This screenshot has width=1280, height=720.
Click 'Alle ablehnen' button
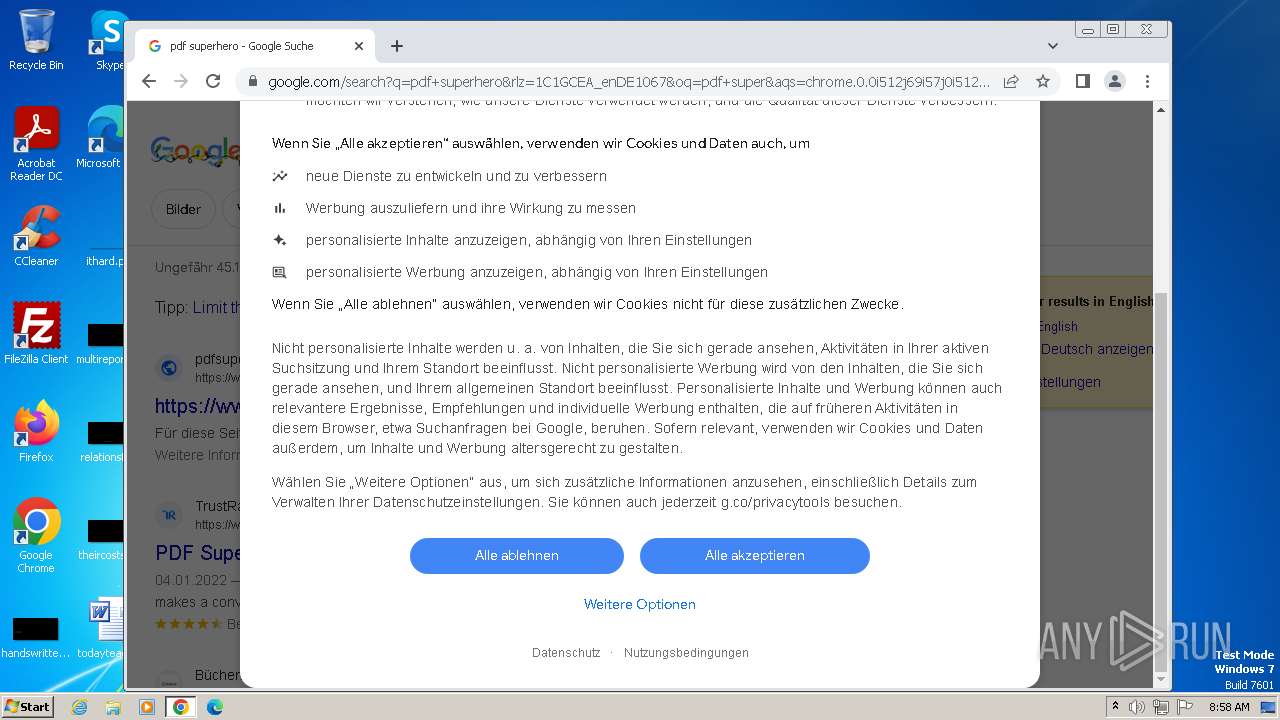coord(517,556)
